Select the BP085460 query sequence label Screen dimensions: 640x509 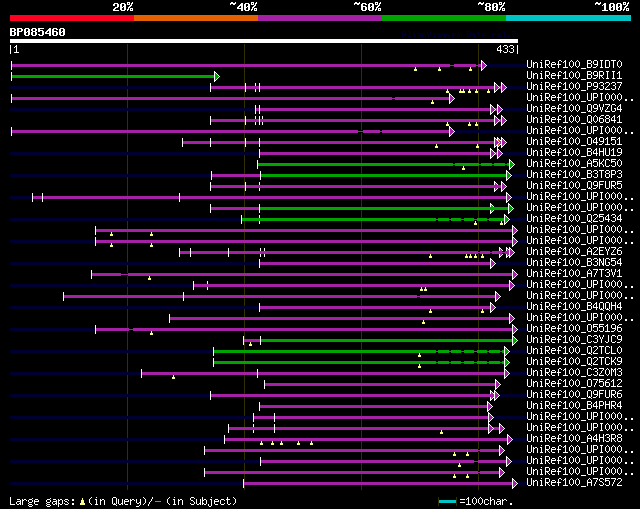tap(38, 32)
